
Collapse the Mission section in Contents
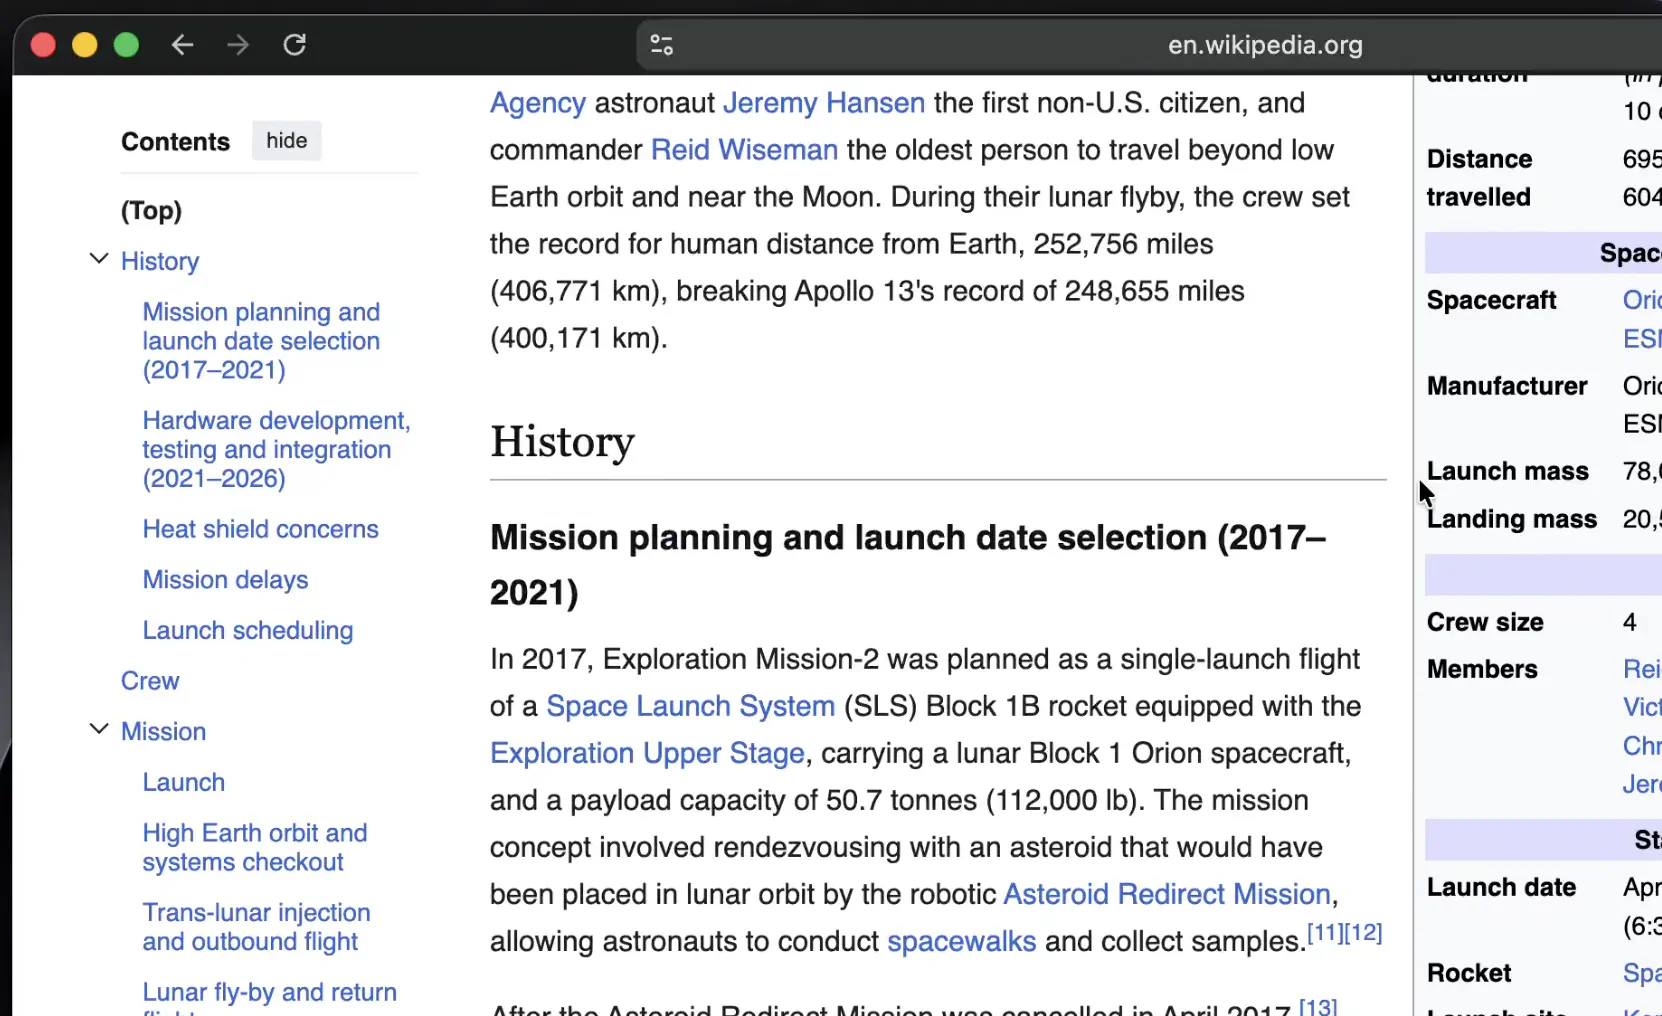97,729
